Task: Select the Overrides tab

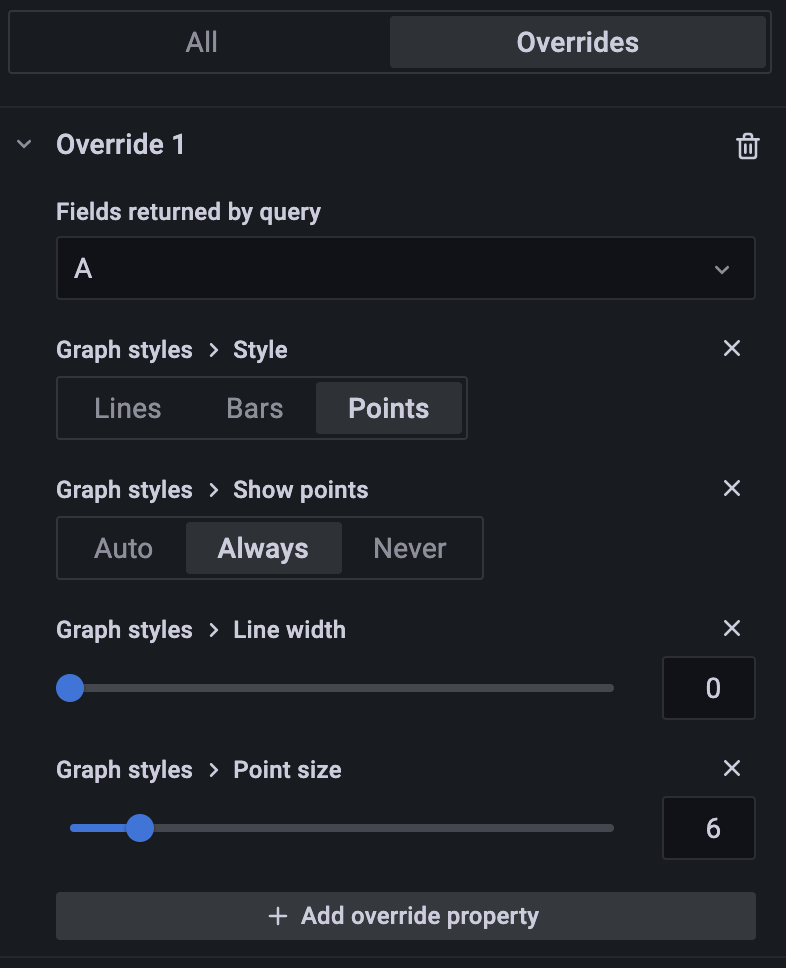Action: [577, 42]
